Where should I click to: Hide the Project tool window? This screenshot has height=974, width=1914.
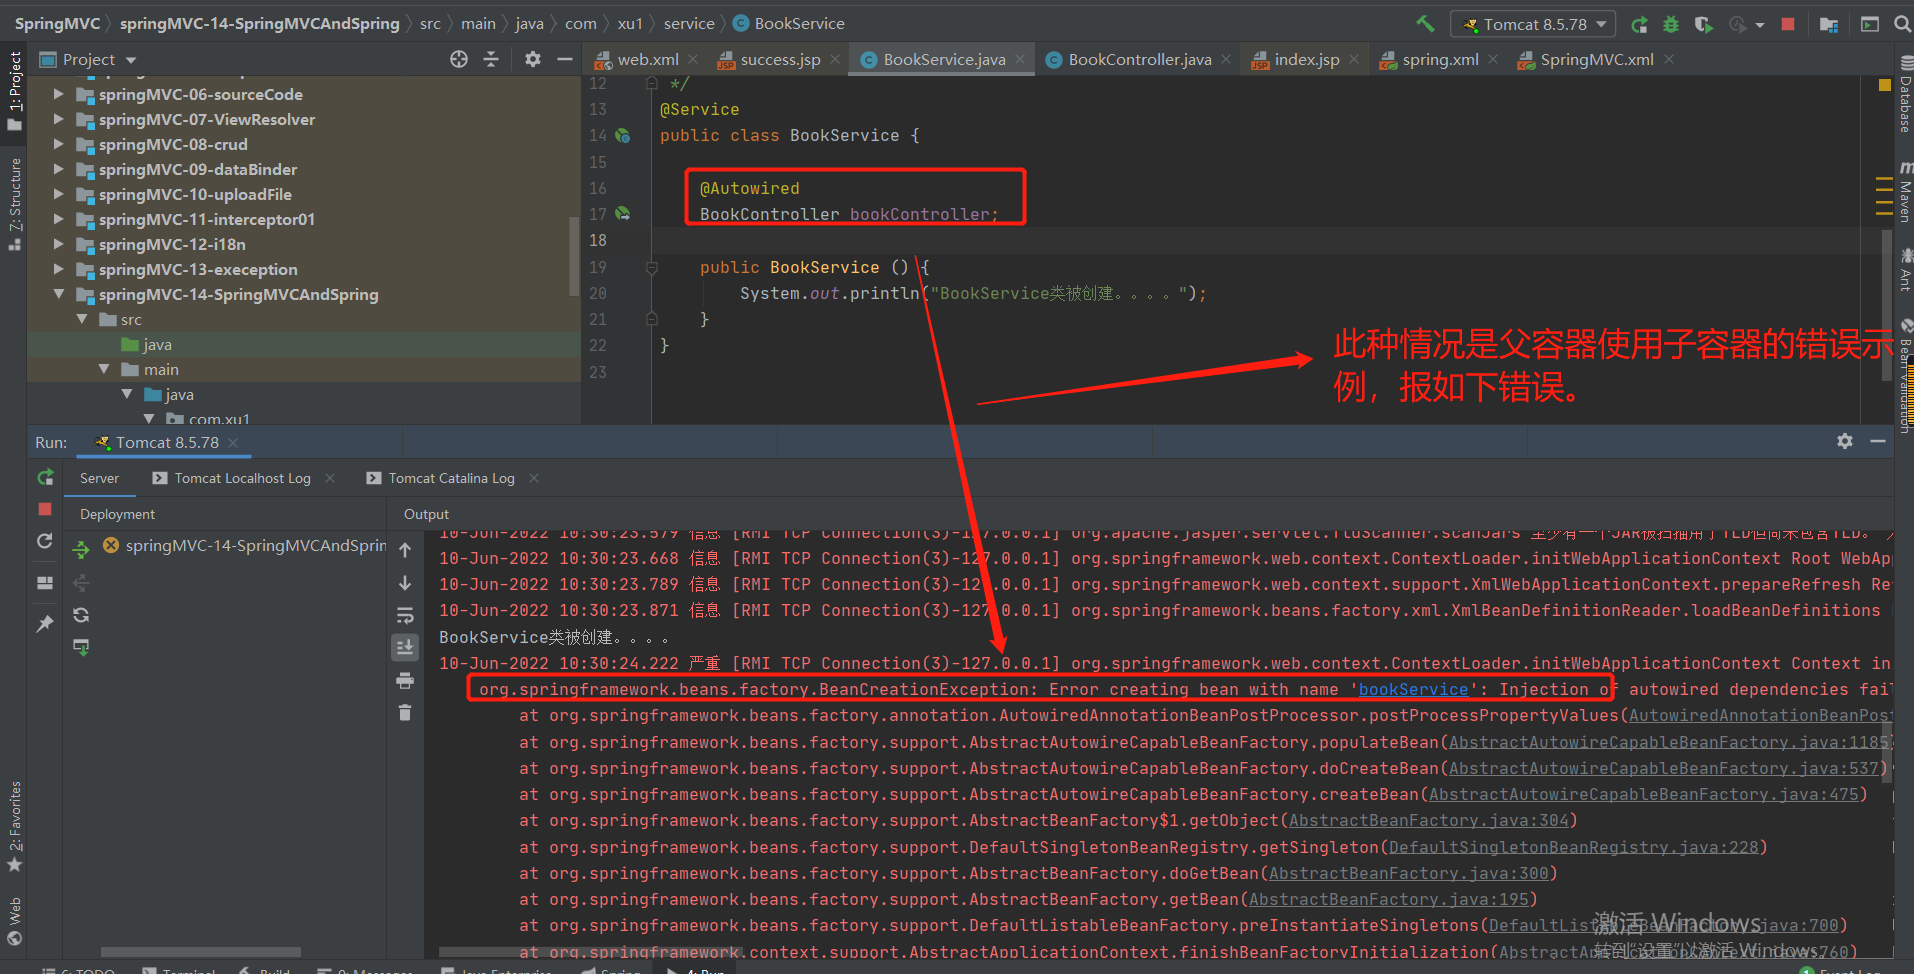pos(564,59)
